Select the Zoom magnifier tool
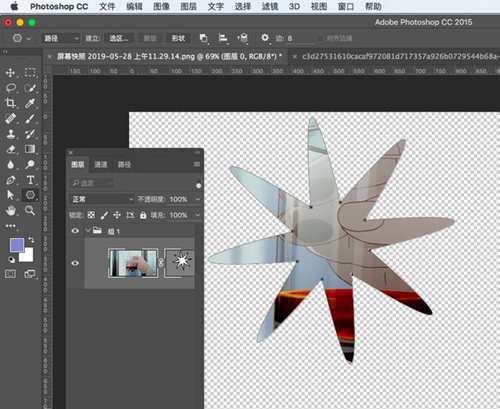 (30, 210)
